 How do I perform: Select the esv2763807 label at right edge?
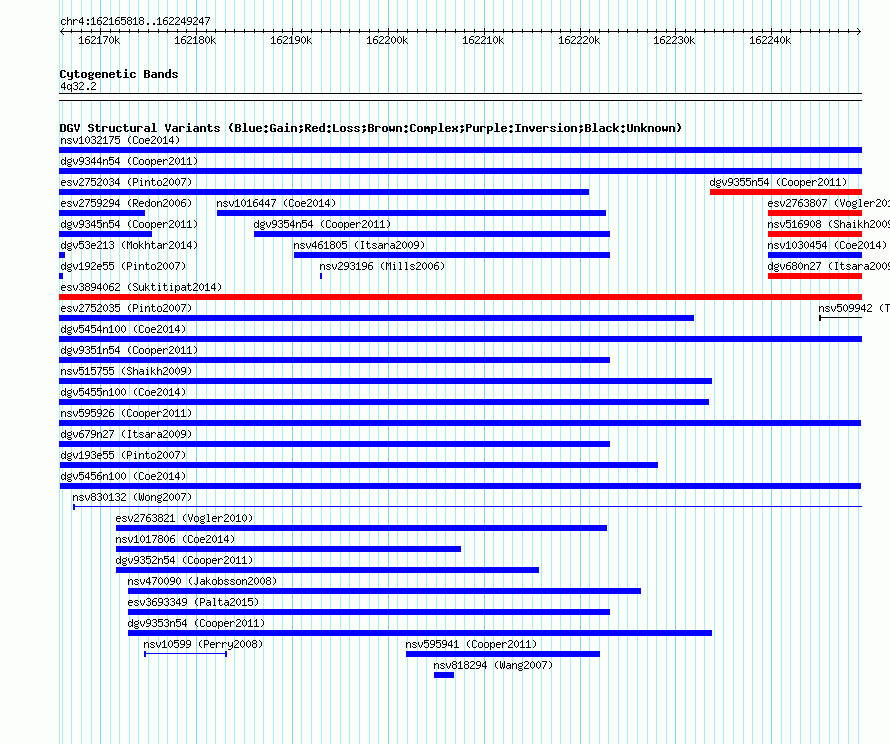(x=828, y=203)
